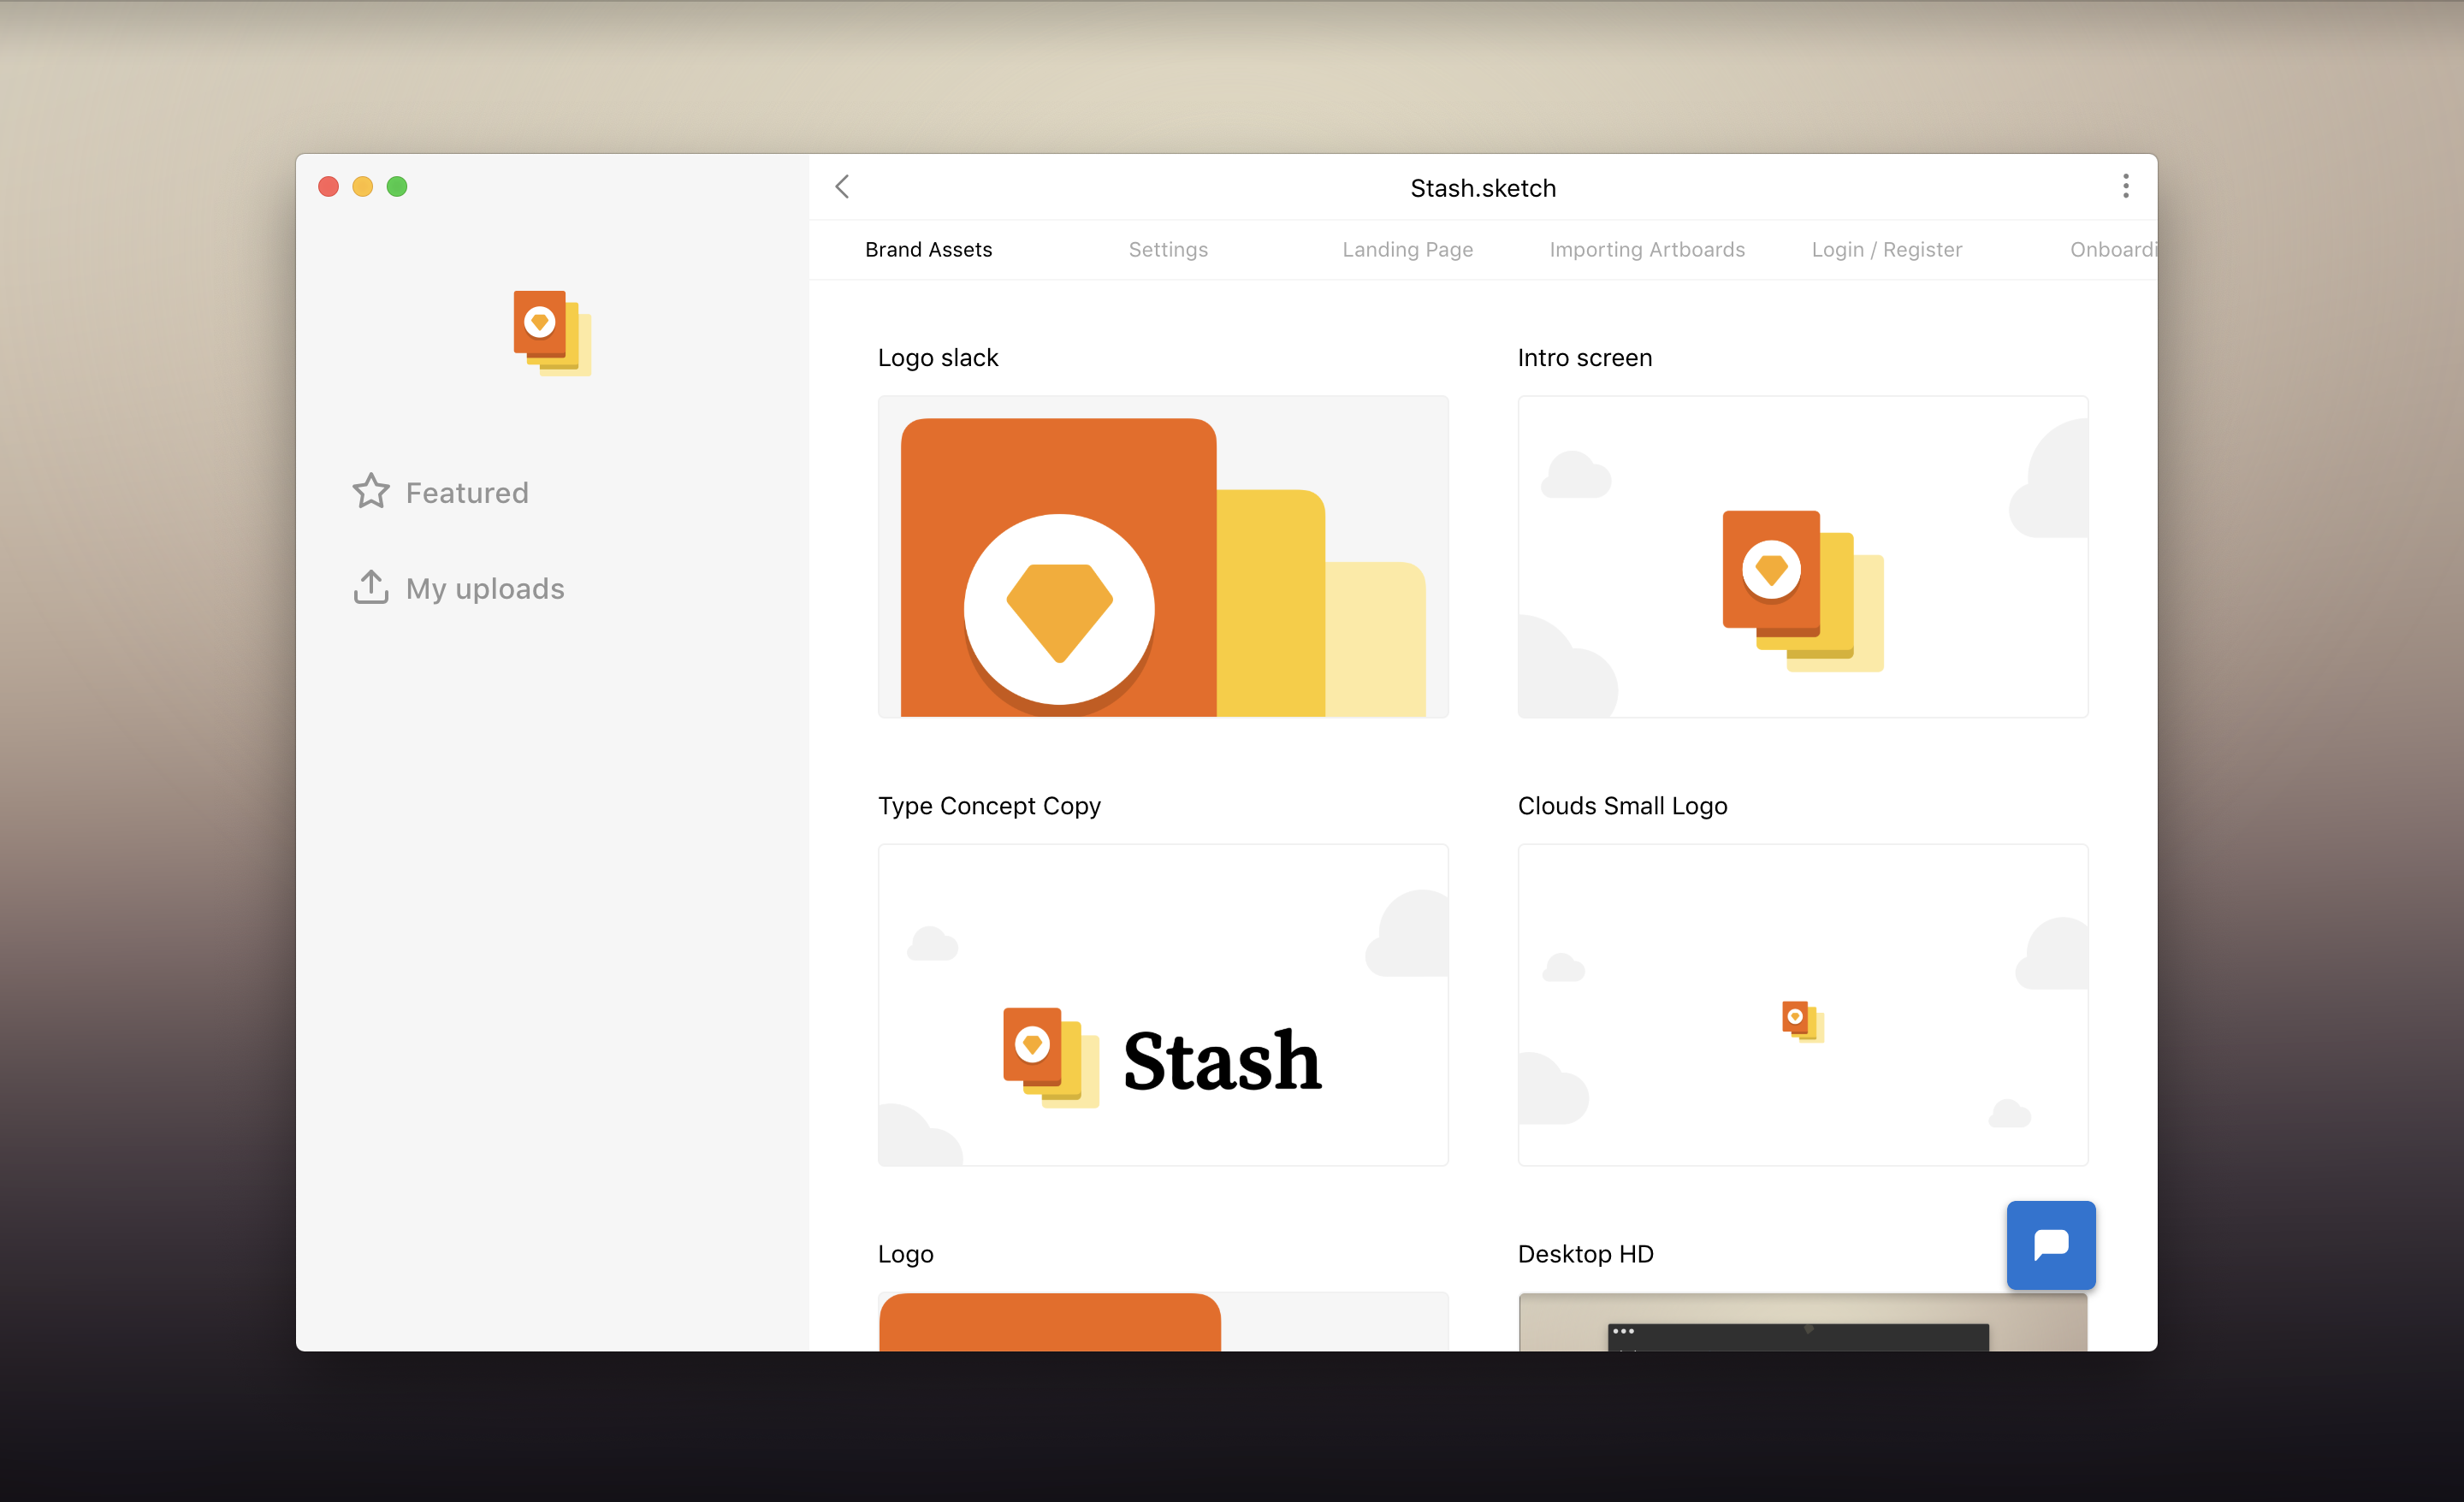This screenshot has width=2464, height=1502.
Task: Open the Importing Artboards tab
Action: tap(1647, 250)
